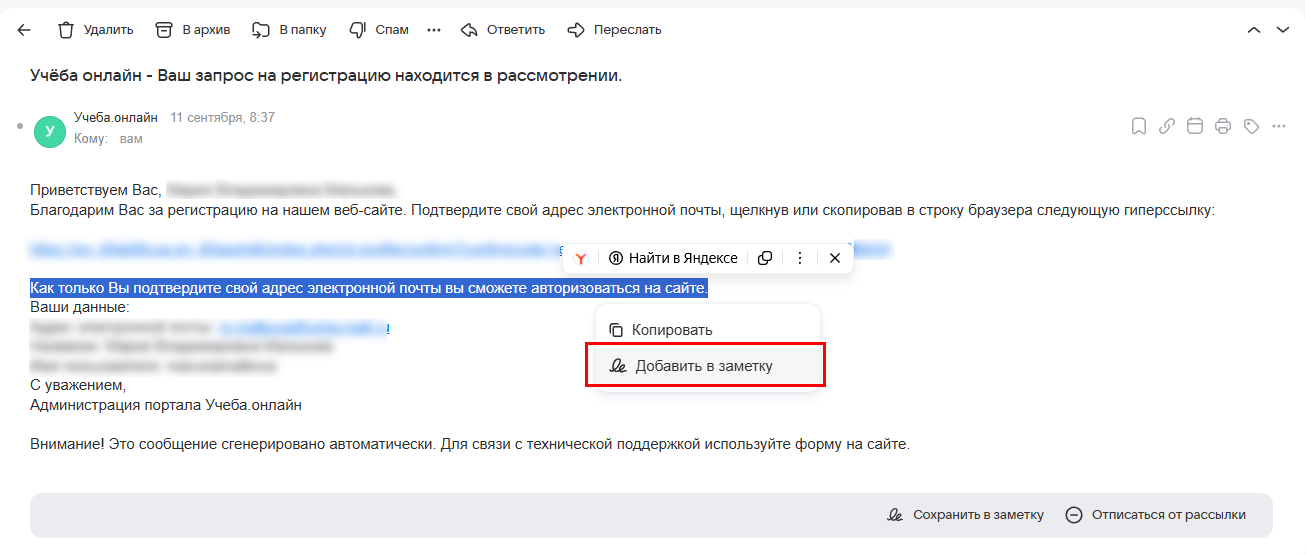Click Найти в Яндексе in selection popup
The height and width of the screenshot is (554, 1305).
[x=673, y=258]
